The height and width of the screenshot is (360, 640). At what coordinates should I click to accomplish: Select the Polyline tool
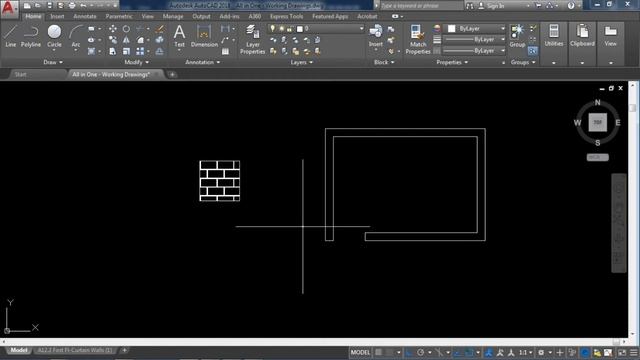coord(31,36)
